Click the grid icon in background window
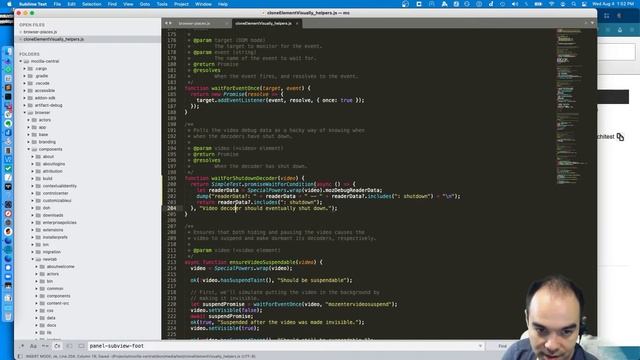 coord(607,16)
